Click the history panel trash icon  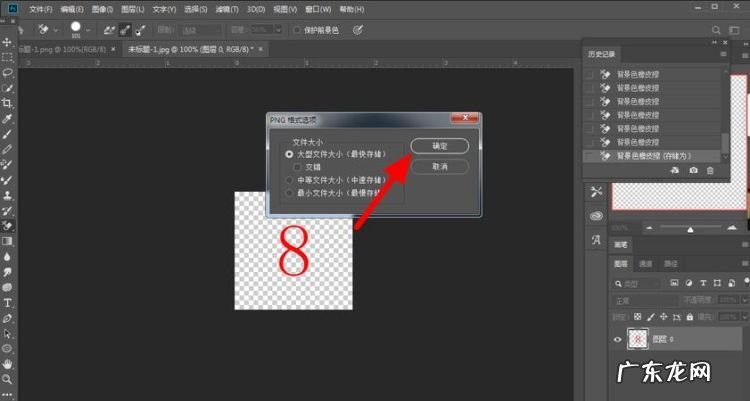click(711, 171)
